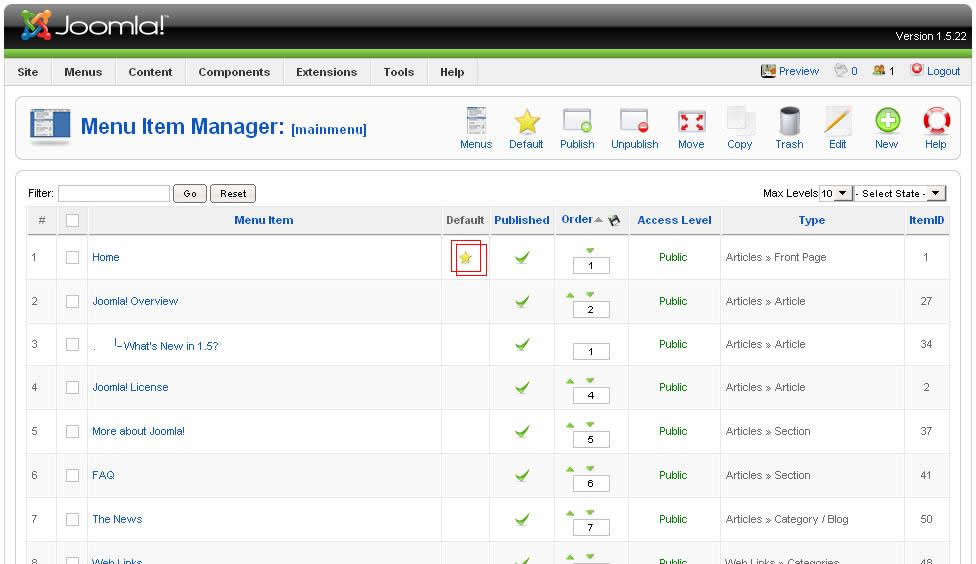
Task: Save order using disk icon in Order header
Action: tap(614, 220)
